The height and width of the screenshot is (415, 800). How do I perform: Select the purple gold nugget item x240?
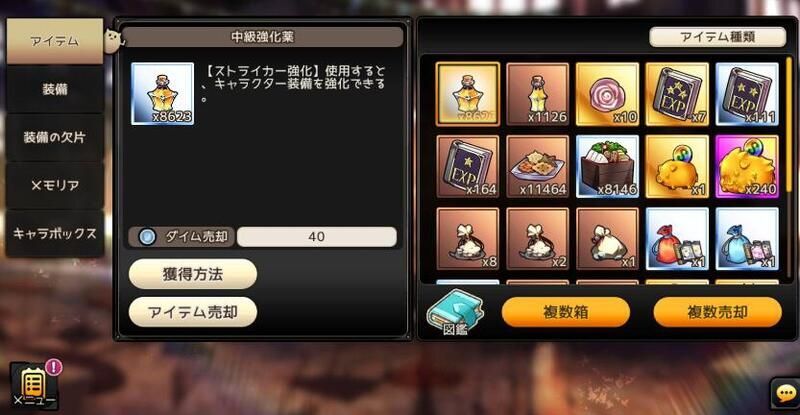coord(747,166)
